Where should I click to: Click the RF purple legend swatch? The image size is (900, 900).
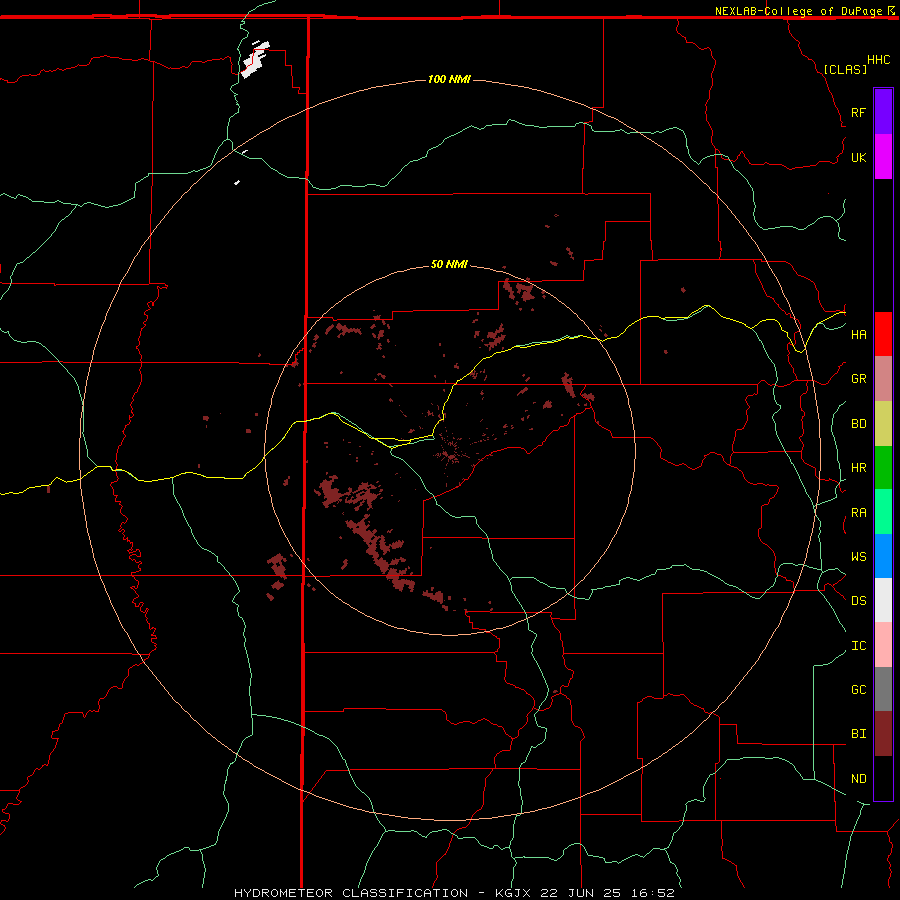coord(883,112)
